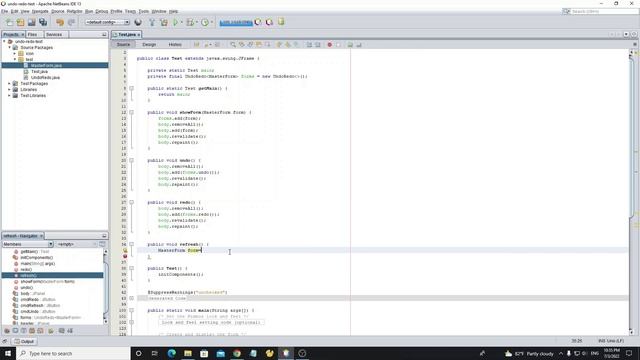Open the default config dropdown
The height and width of the screenshot is (360, 640).
pyautogui.click(x=107, y=22)
